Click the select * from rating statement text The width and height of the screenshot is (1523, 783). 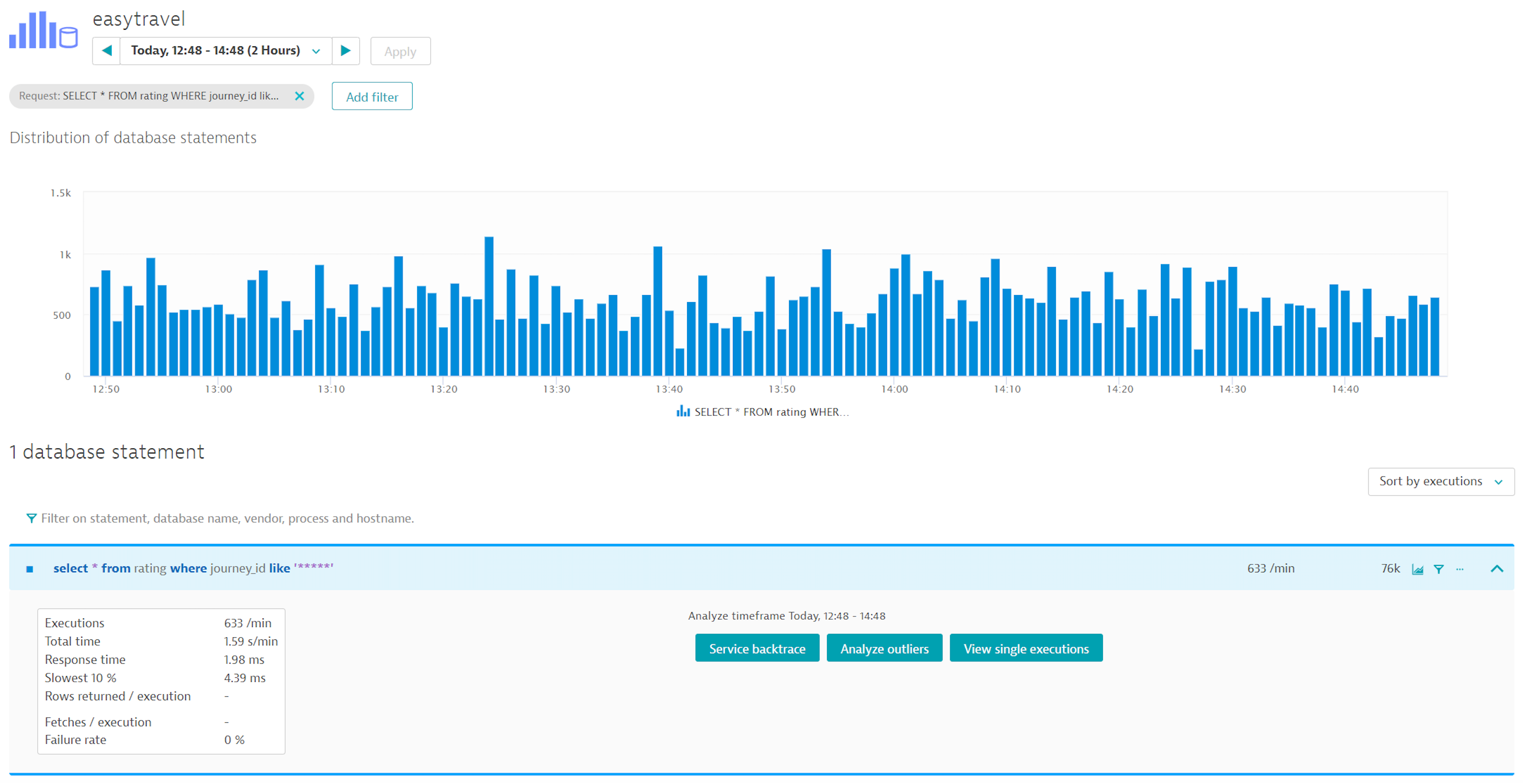[x=193, y=568]
